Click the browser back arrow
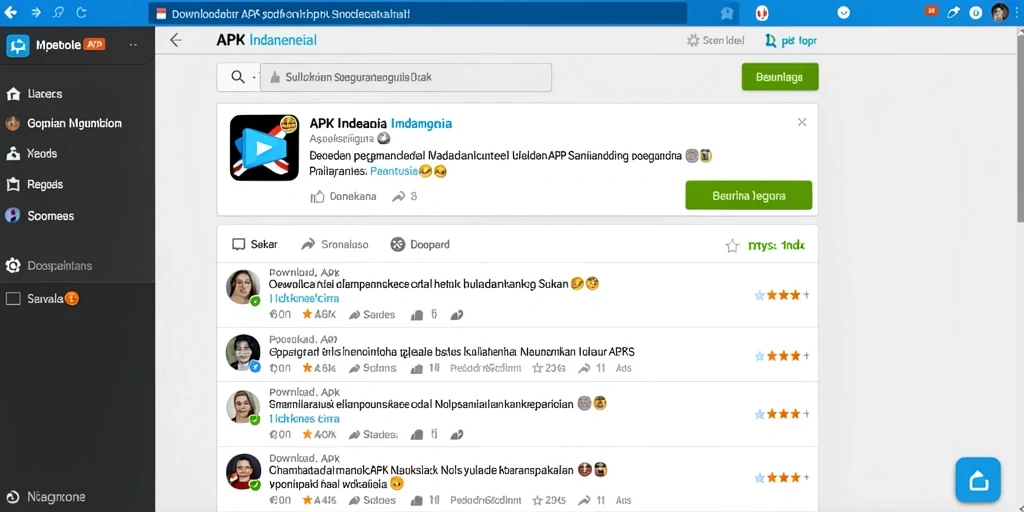Image resolution: width=1024 pixels, height=512 pixels. point(10,12)
